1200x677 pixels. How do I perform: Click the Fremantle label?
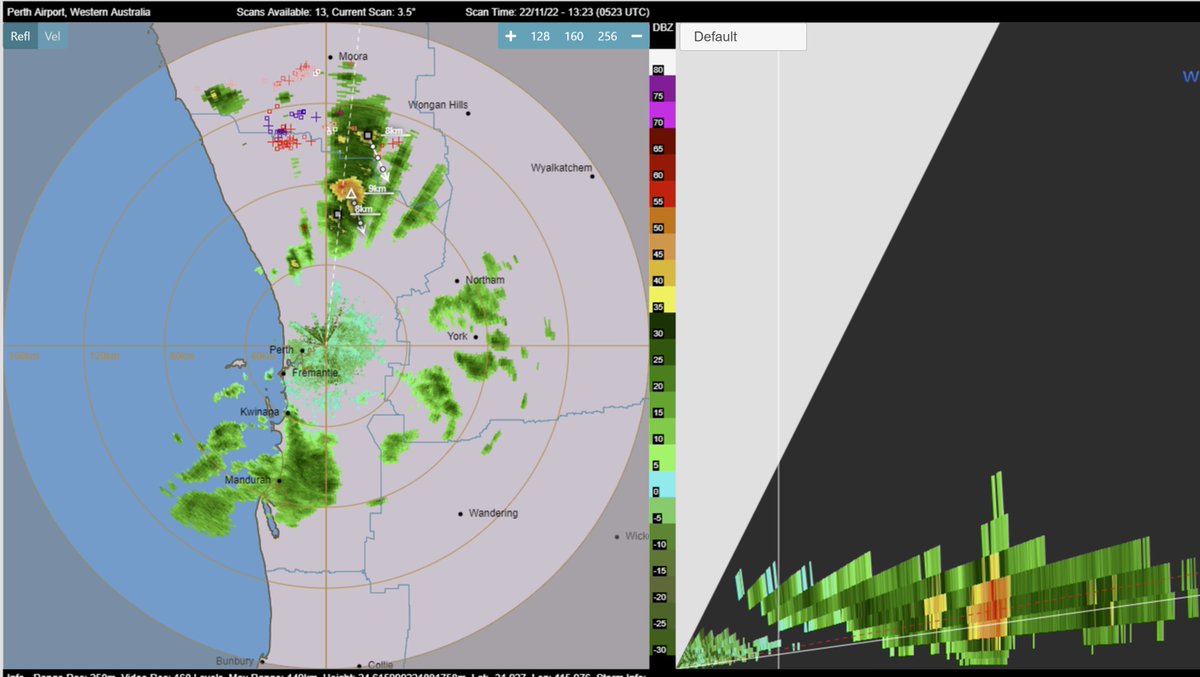click(315, 373)
